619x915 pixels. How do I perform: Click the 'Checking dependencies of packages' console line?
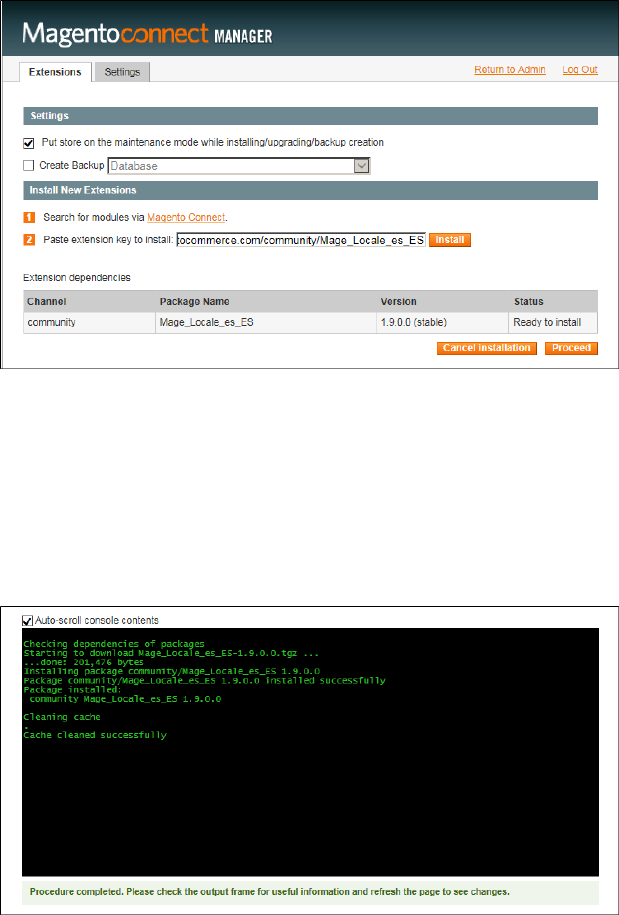point(114,644)
